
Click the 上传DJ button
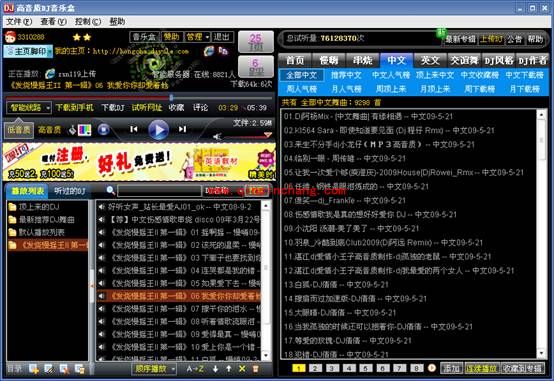[491, 39]
